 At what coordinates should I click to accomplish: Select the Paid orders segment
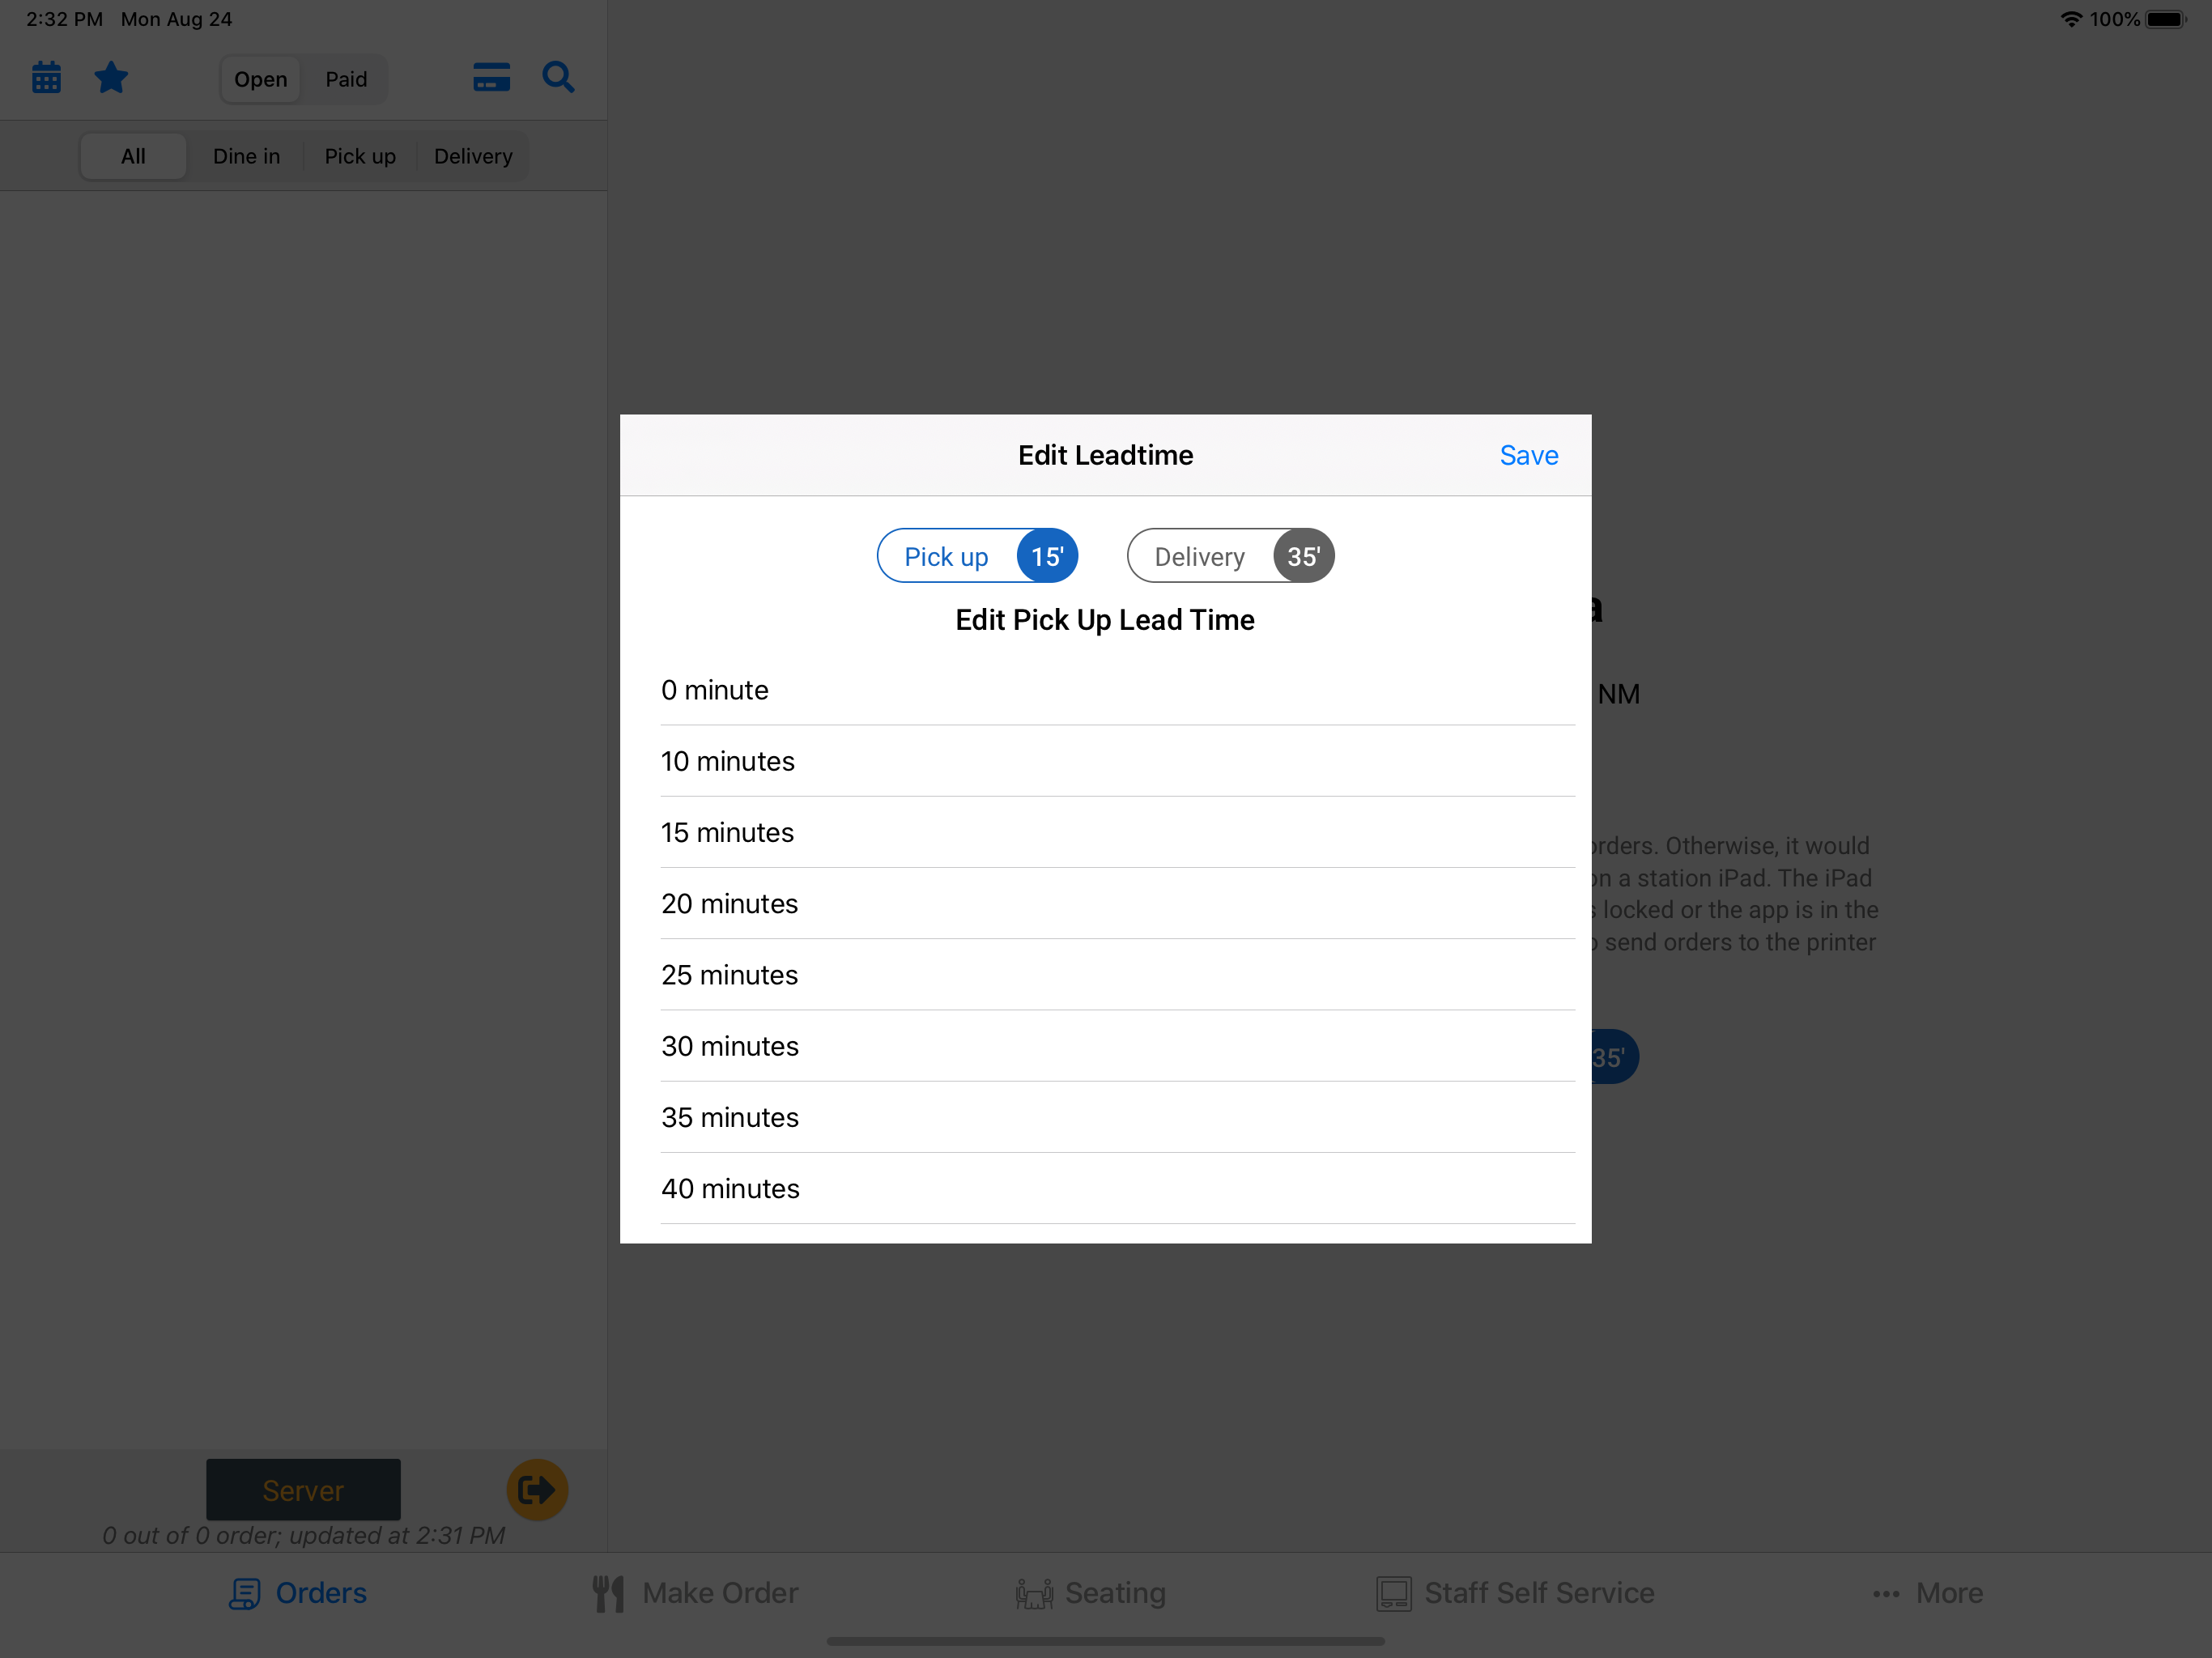346,79
